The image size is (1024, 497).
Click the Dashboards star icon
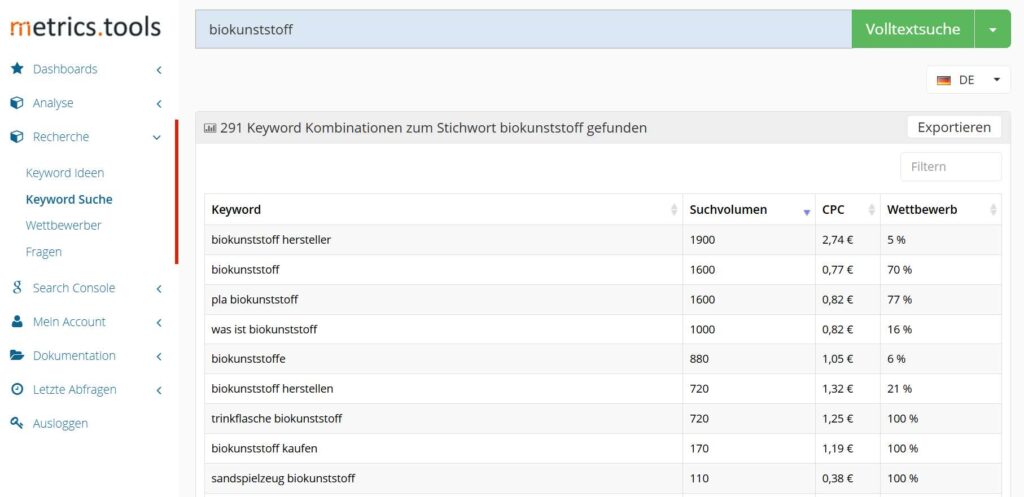18,69
